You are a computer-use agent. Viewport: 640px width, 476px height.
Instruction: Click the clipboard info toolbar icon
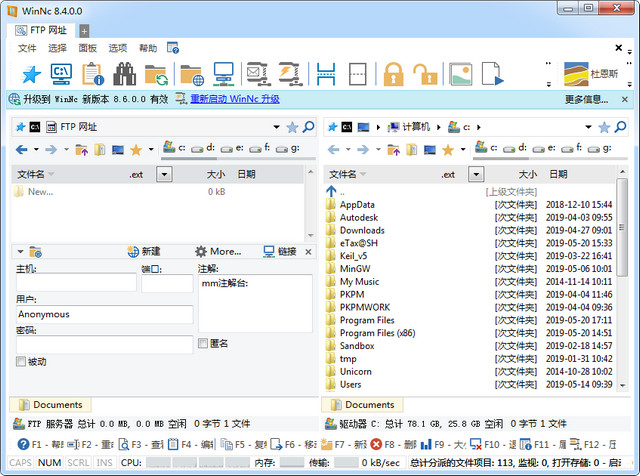(x=93, y=73)
